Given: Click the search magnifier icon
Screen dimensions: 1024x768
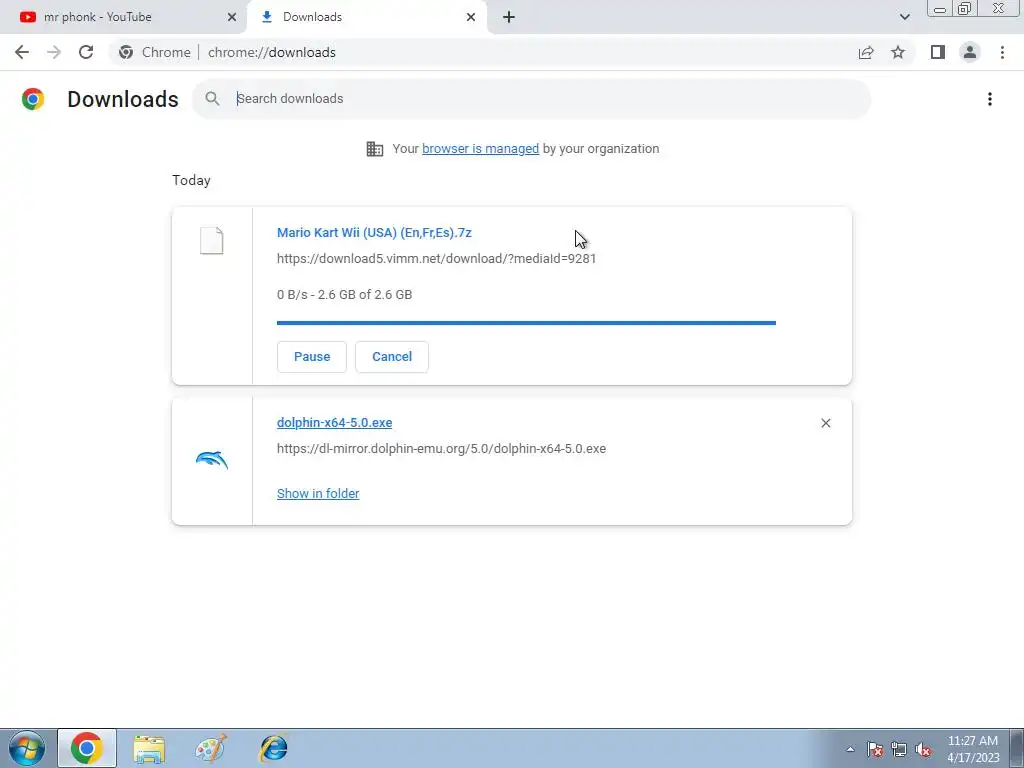Looking at the screenshot, I should coord(212,99).
